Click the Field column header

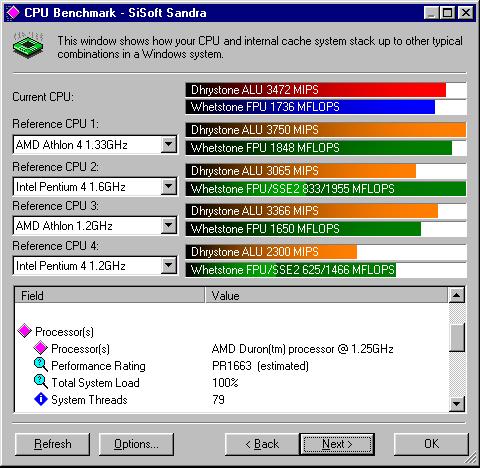pos(110,295)
